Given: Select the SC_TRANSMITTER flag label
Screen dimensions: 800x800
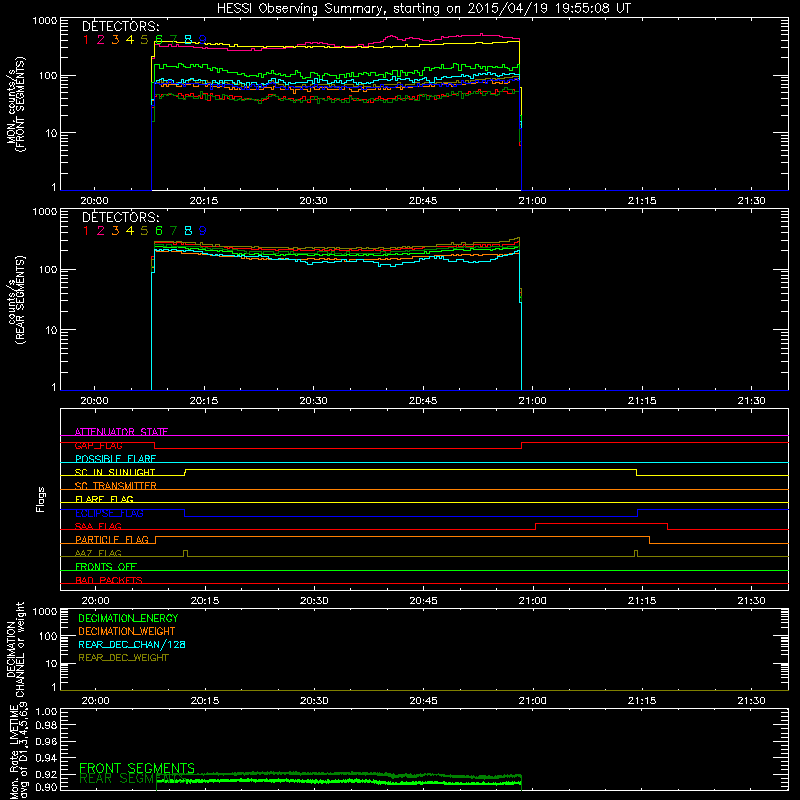Looking at the screenshot, I should pos(116,486).
